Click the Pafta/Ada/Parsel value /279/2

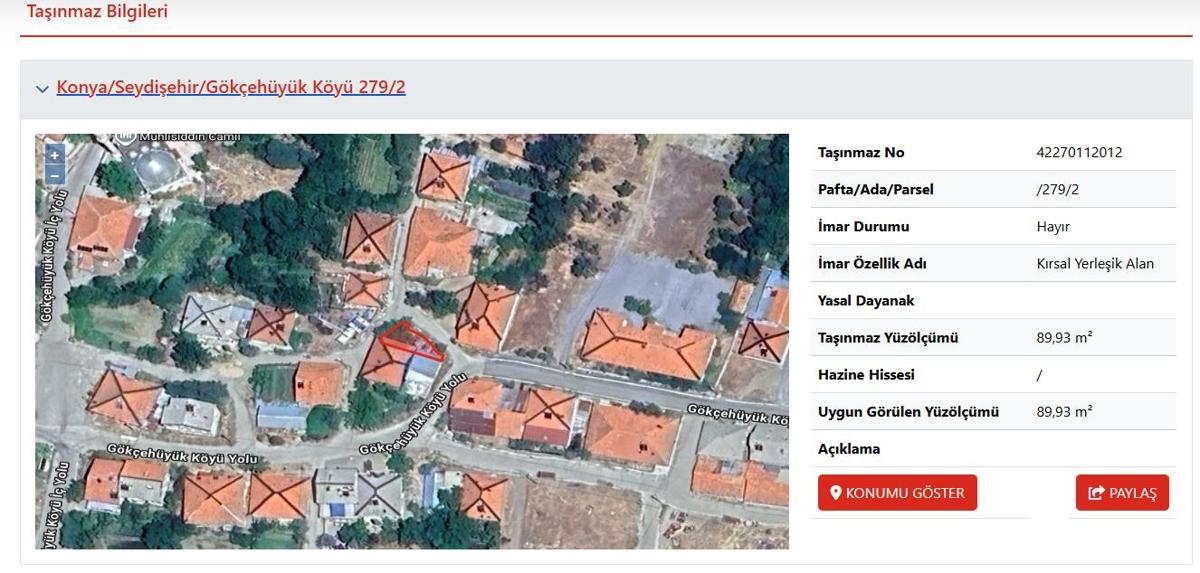click(1057, 190)
